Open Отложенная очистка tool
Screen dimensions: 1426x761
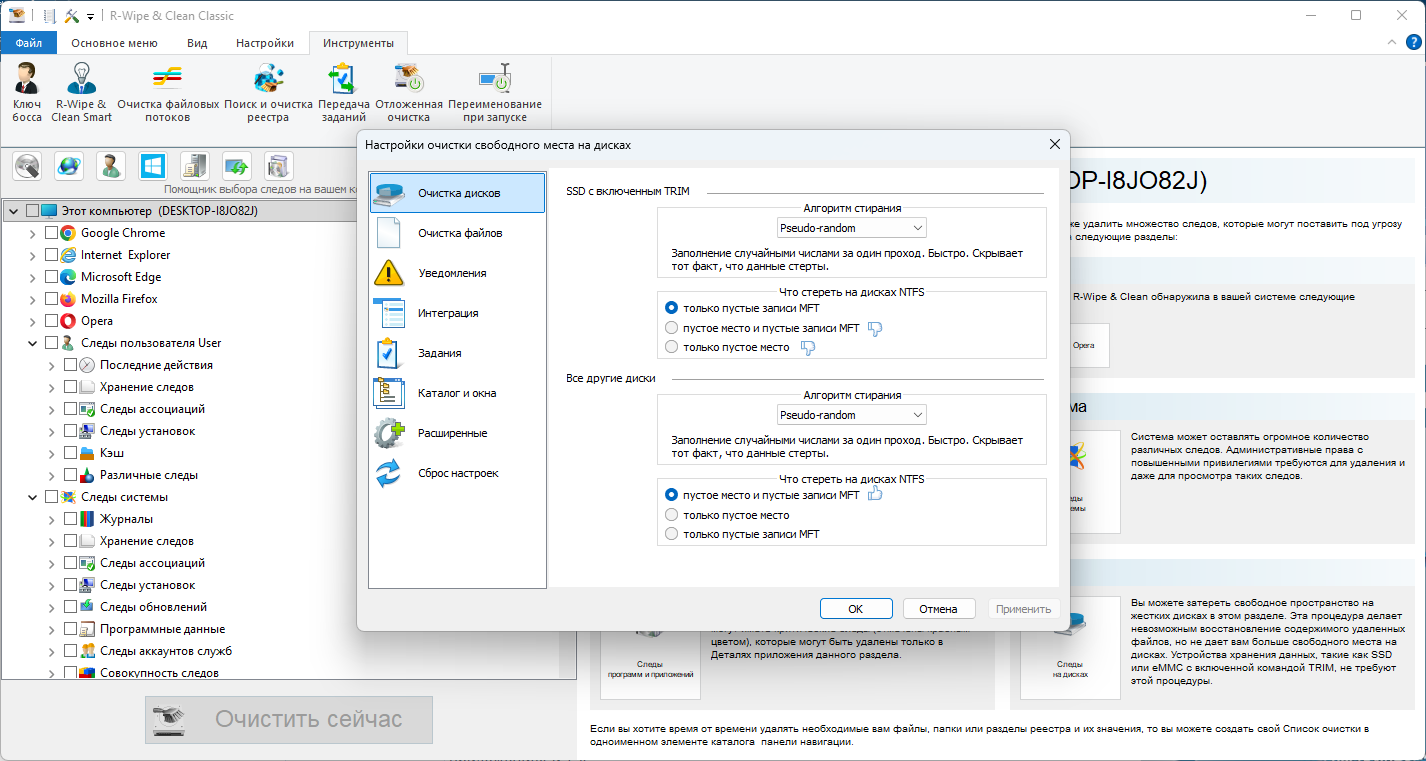[x=408, y=80]
